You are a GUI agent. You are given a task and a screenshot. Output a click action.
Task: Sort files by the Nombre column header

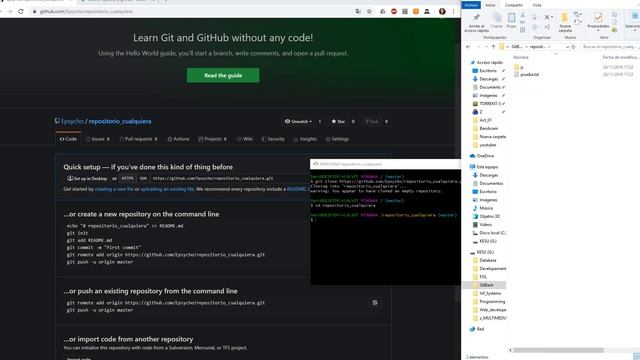(521, 57)
